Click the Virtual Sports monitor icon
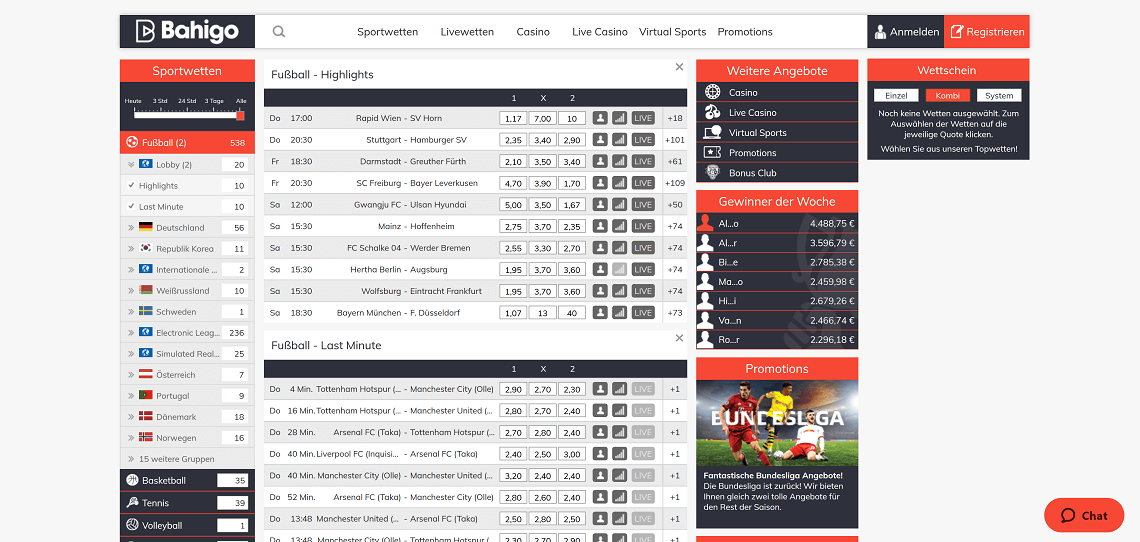 [x=712, y=132]
